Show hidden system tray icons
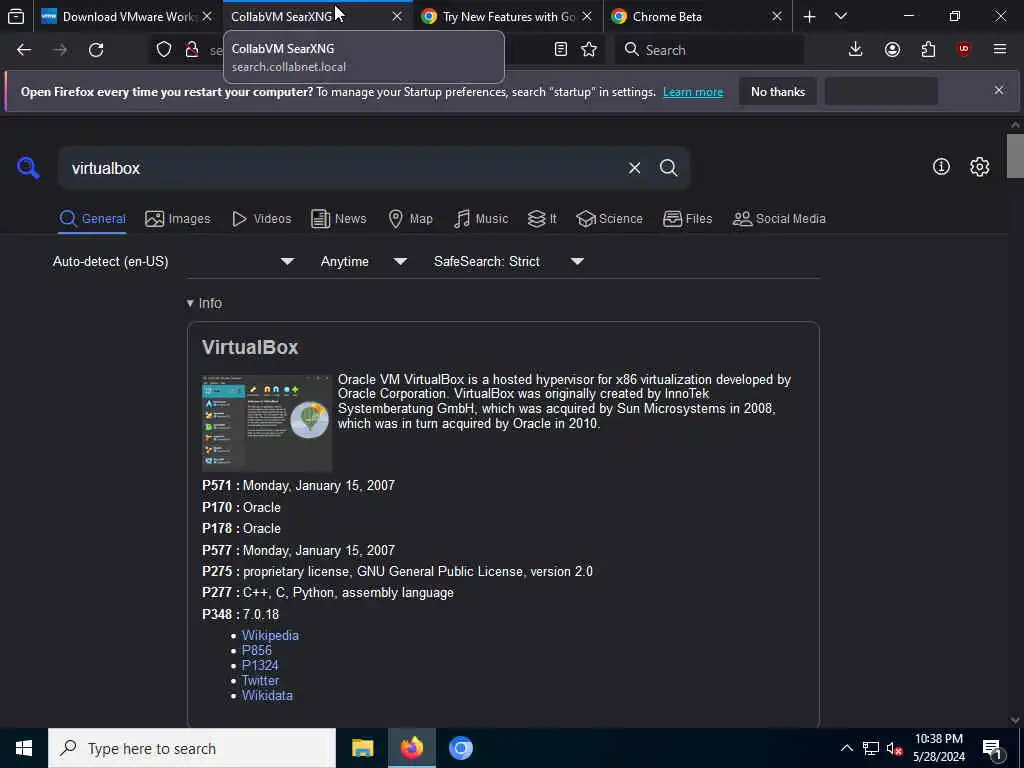Viewport: 1024px width, 768px height. click(846, 748)
